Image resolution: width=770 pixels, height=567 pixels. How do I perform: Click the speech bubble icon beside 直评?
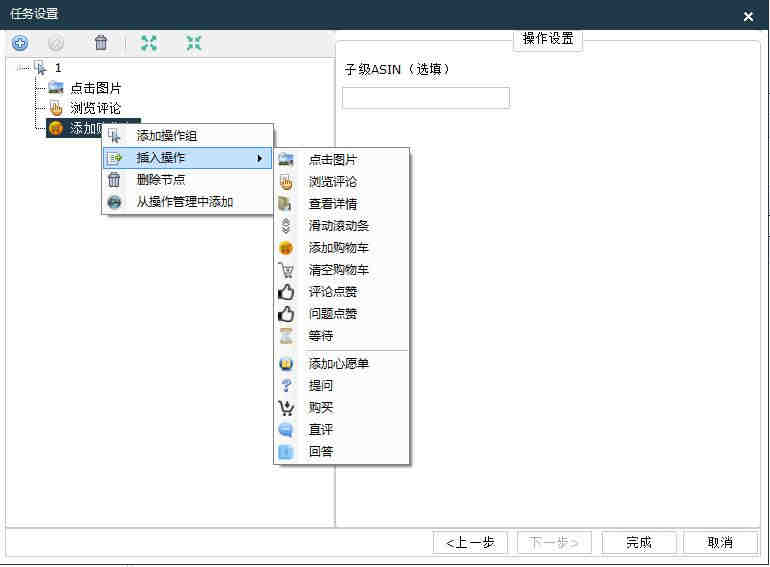click(x=286, y=430)
